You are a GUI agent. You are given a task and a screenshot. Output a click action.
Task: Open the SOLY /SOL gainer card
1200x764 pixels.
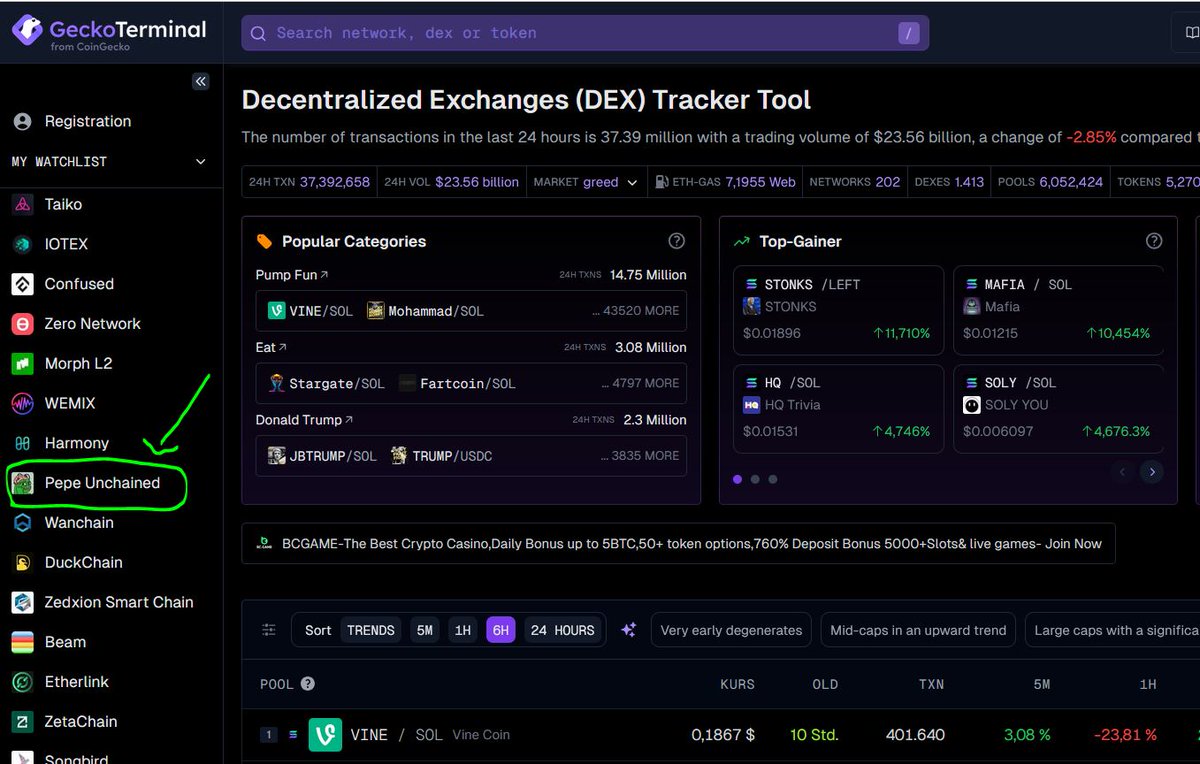(1058, 408)
